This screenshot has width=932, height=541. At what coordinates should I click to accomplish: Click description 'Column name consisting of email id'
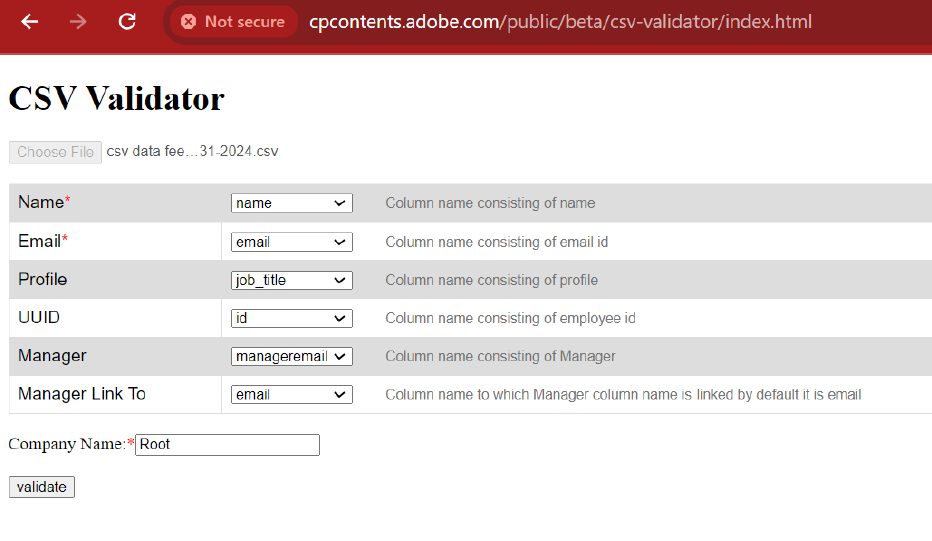click(x=497, y=243)
